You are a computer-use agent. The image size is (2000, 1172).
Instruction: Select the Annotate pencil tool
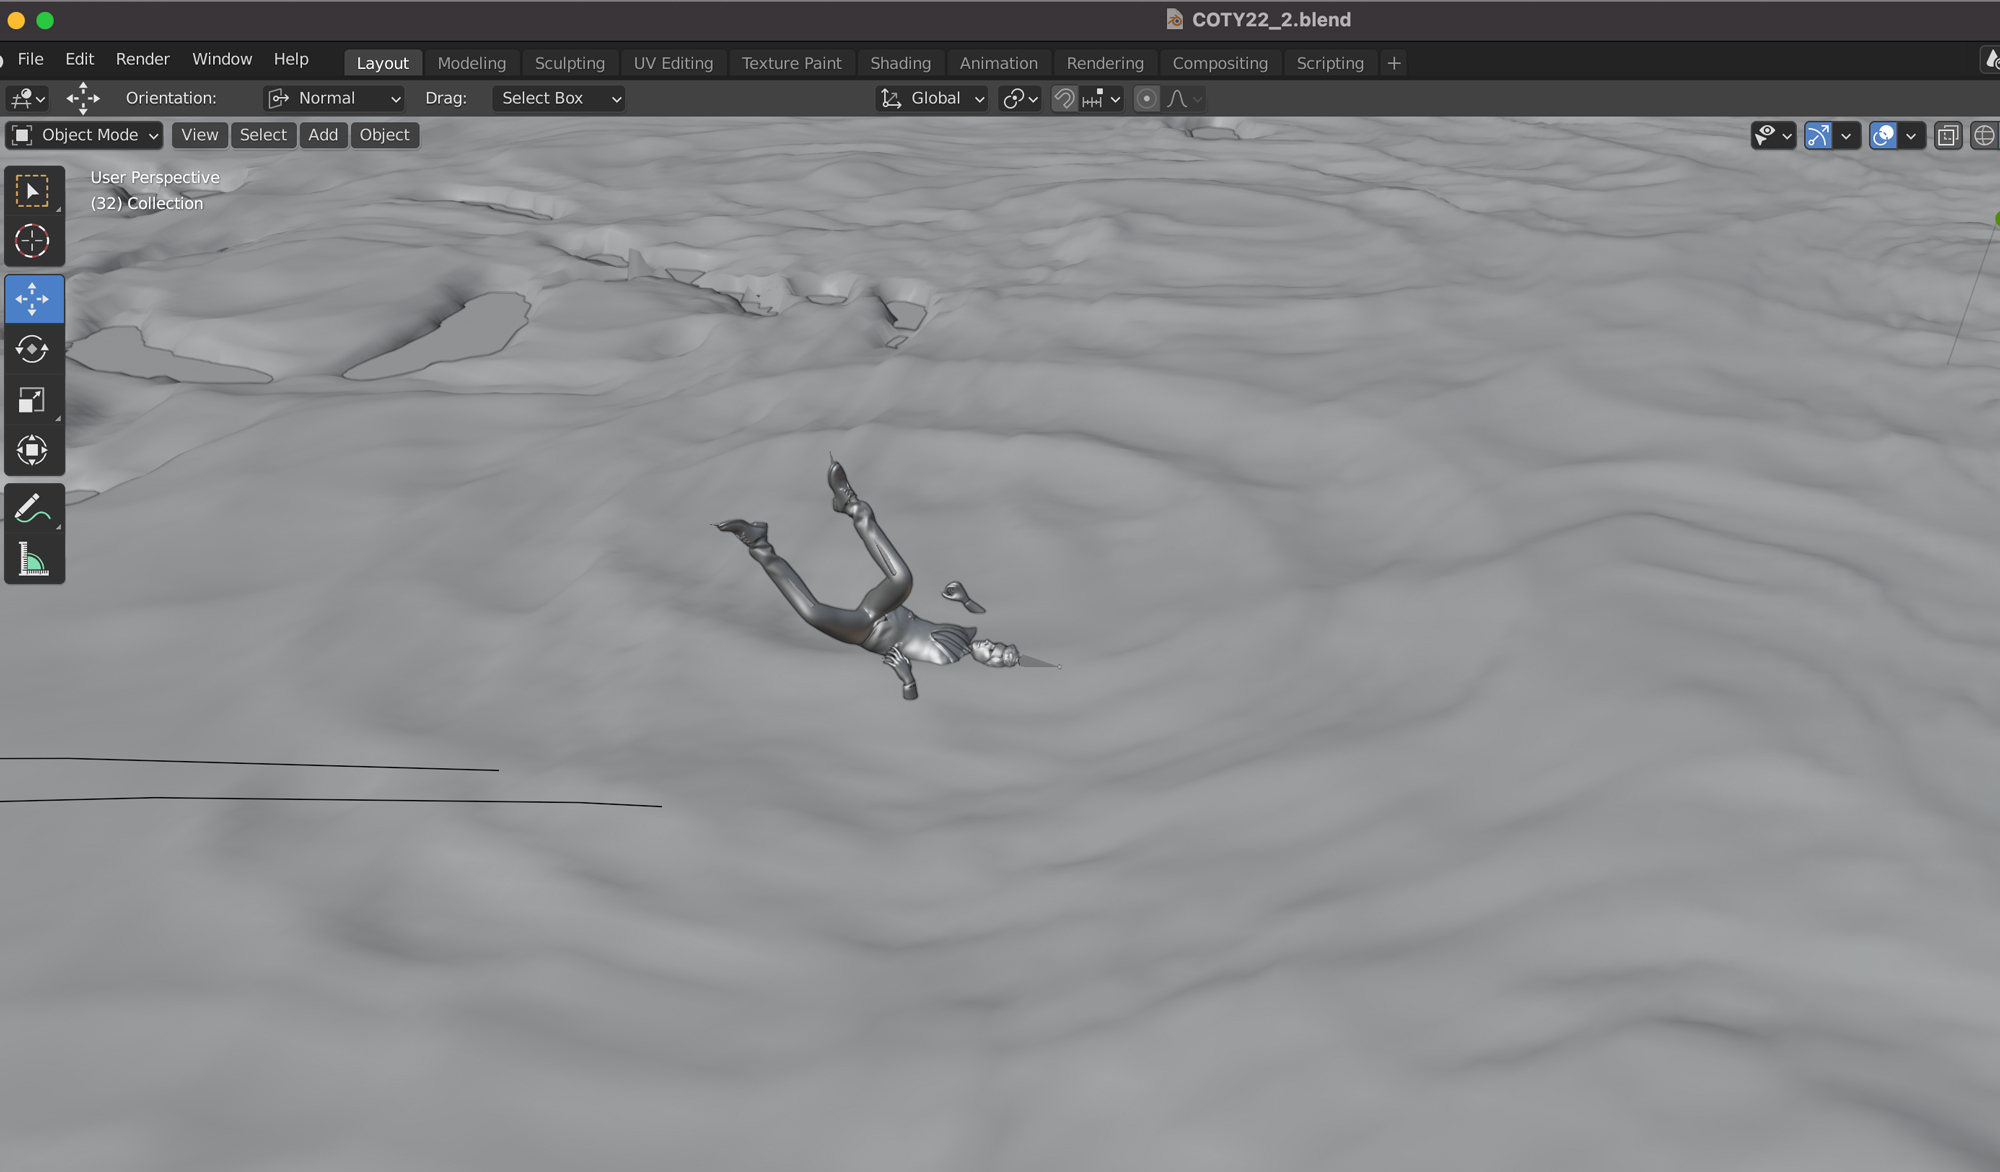(x=32, y=508)
